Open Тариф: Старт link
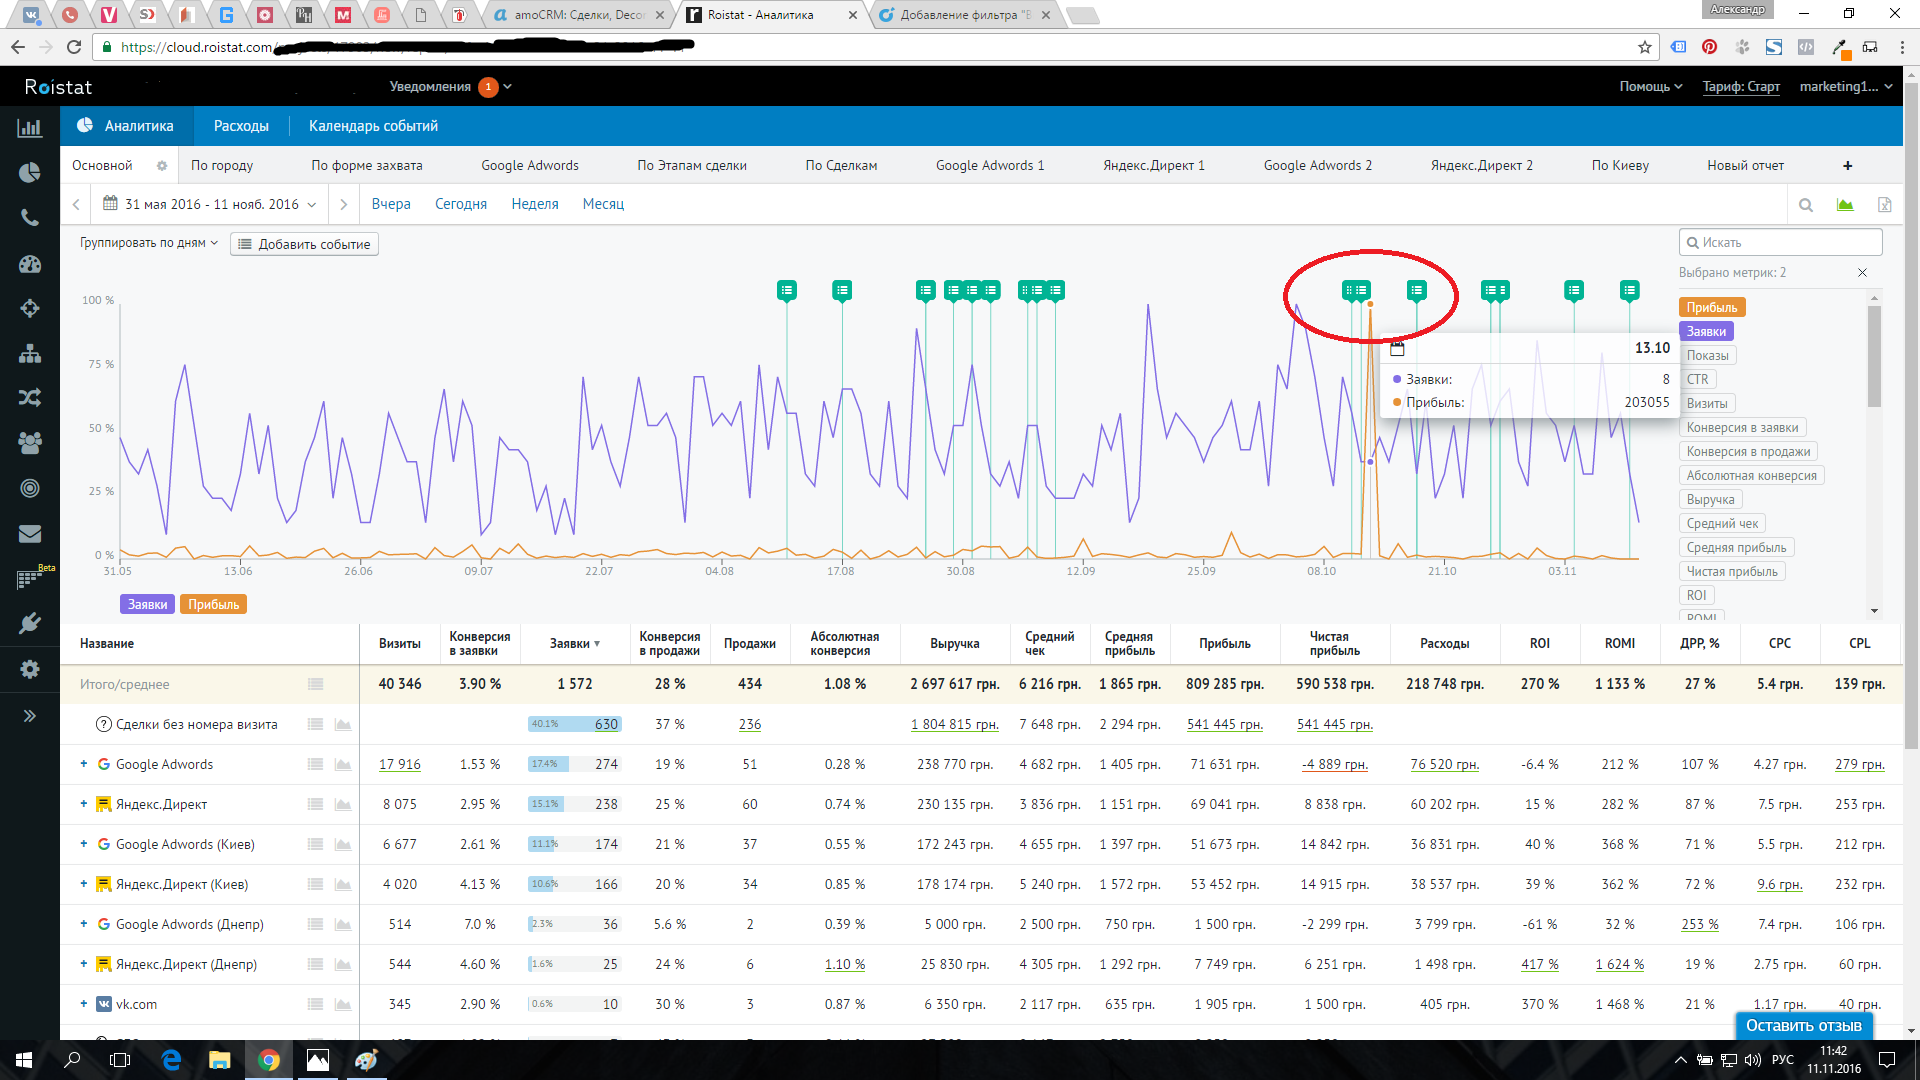This screenshot has width=1920, height=1080. point(1741,87)
